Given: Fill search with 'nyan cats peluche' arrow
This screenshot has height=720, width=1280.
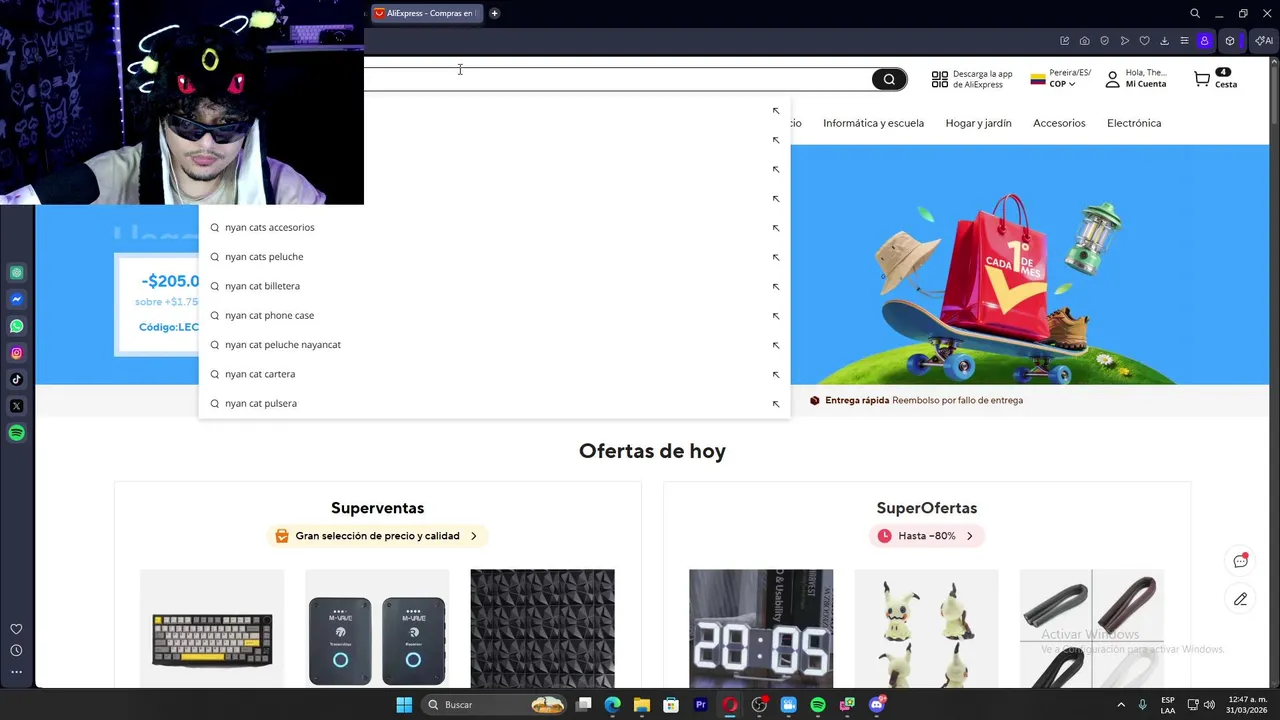Looking at the screenshot, I should (775, 257).
